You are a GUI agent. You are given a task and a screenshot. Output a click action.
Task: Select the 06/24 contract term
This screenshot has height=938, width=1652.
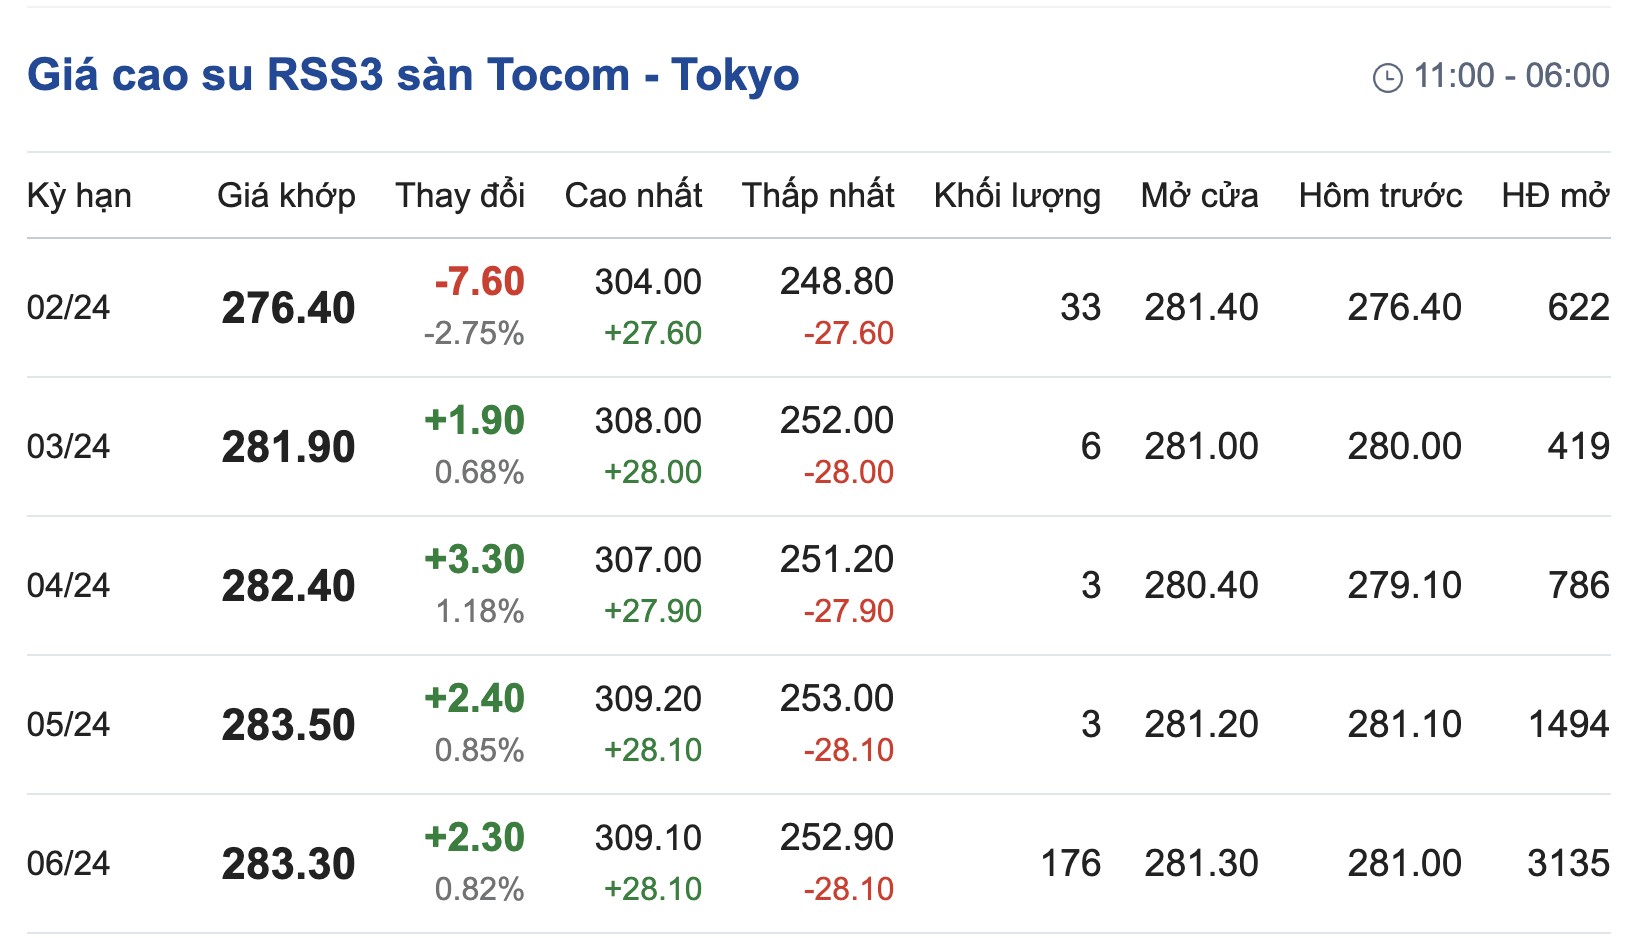point(68,863)
